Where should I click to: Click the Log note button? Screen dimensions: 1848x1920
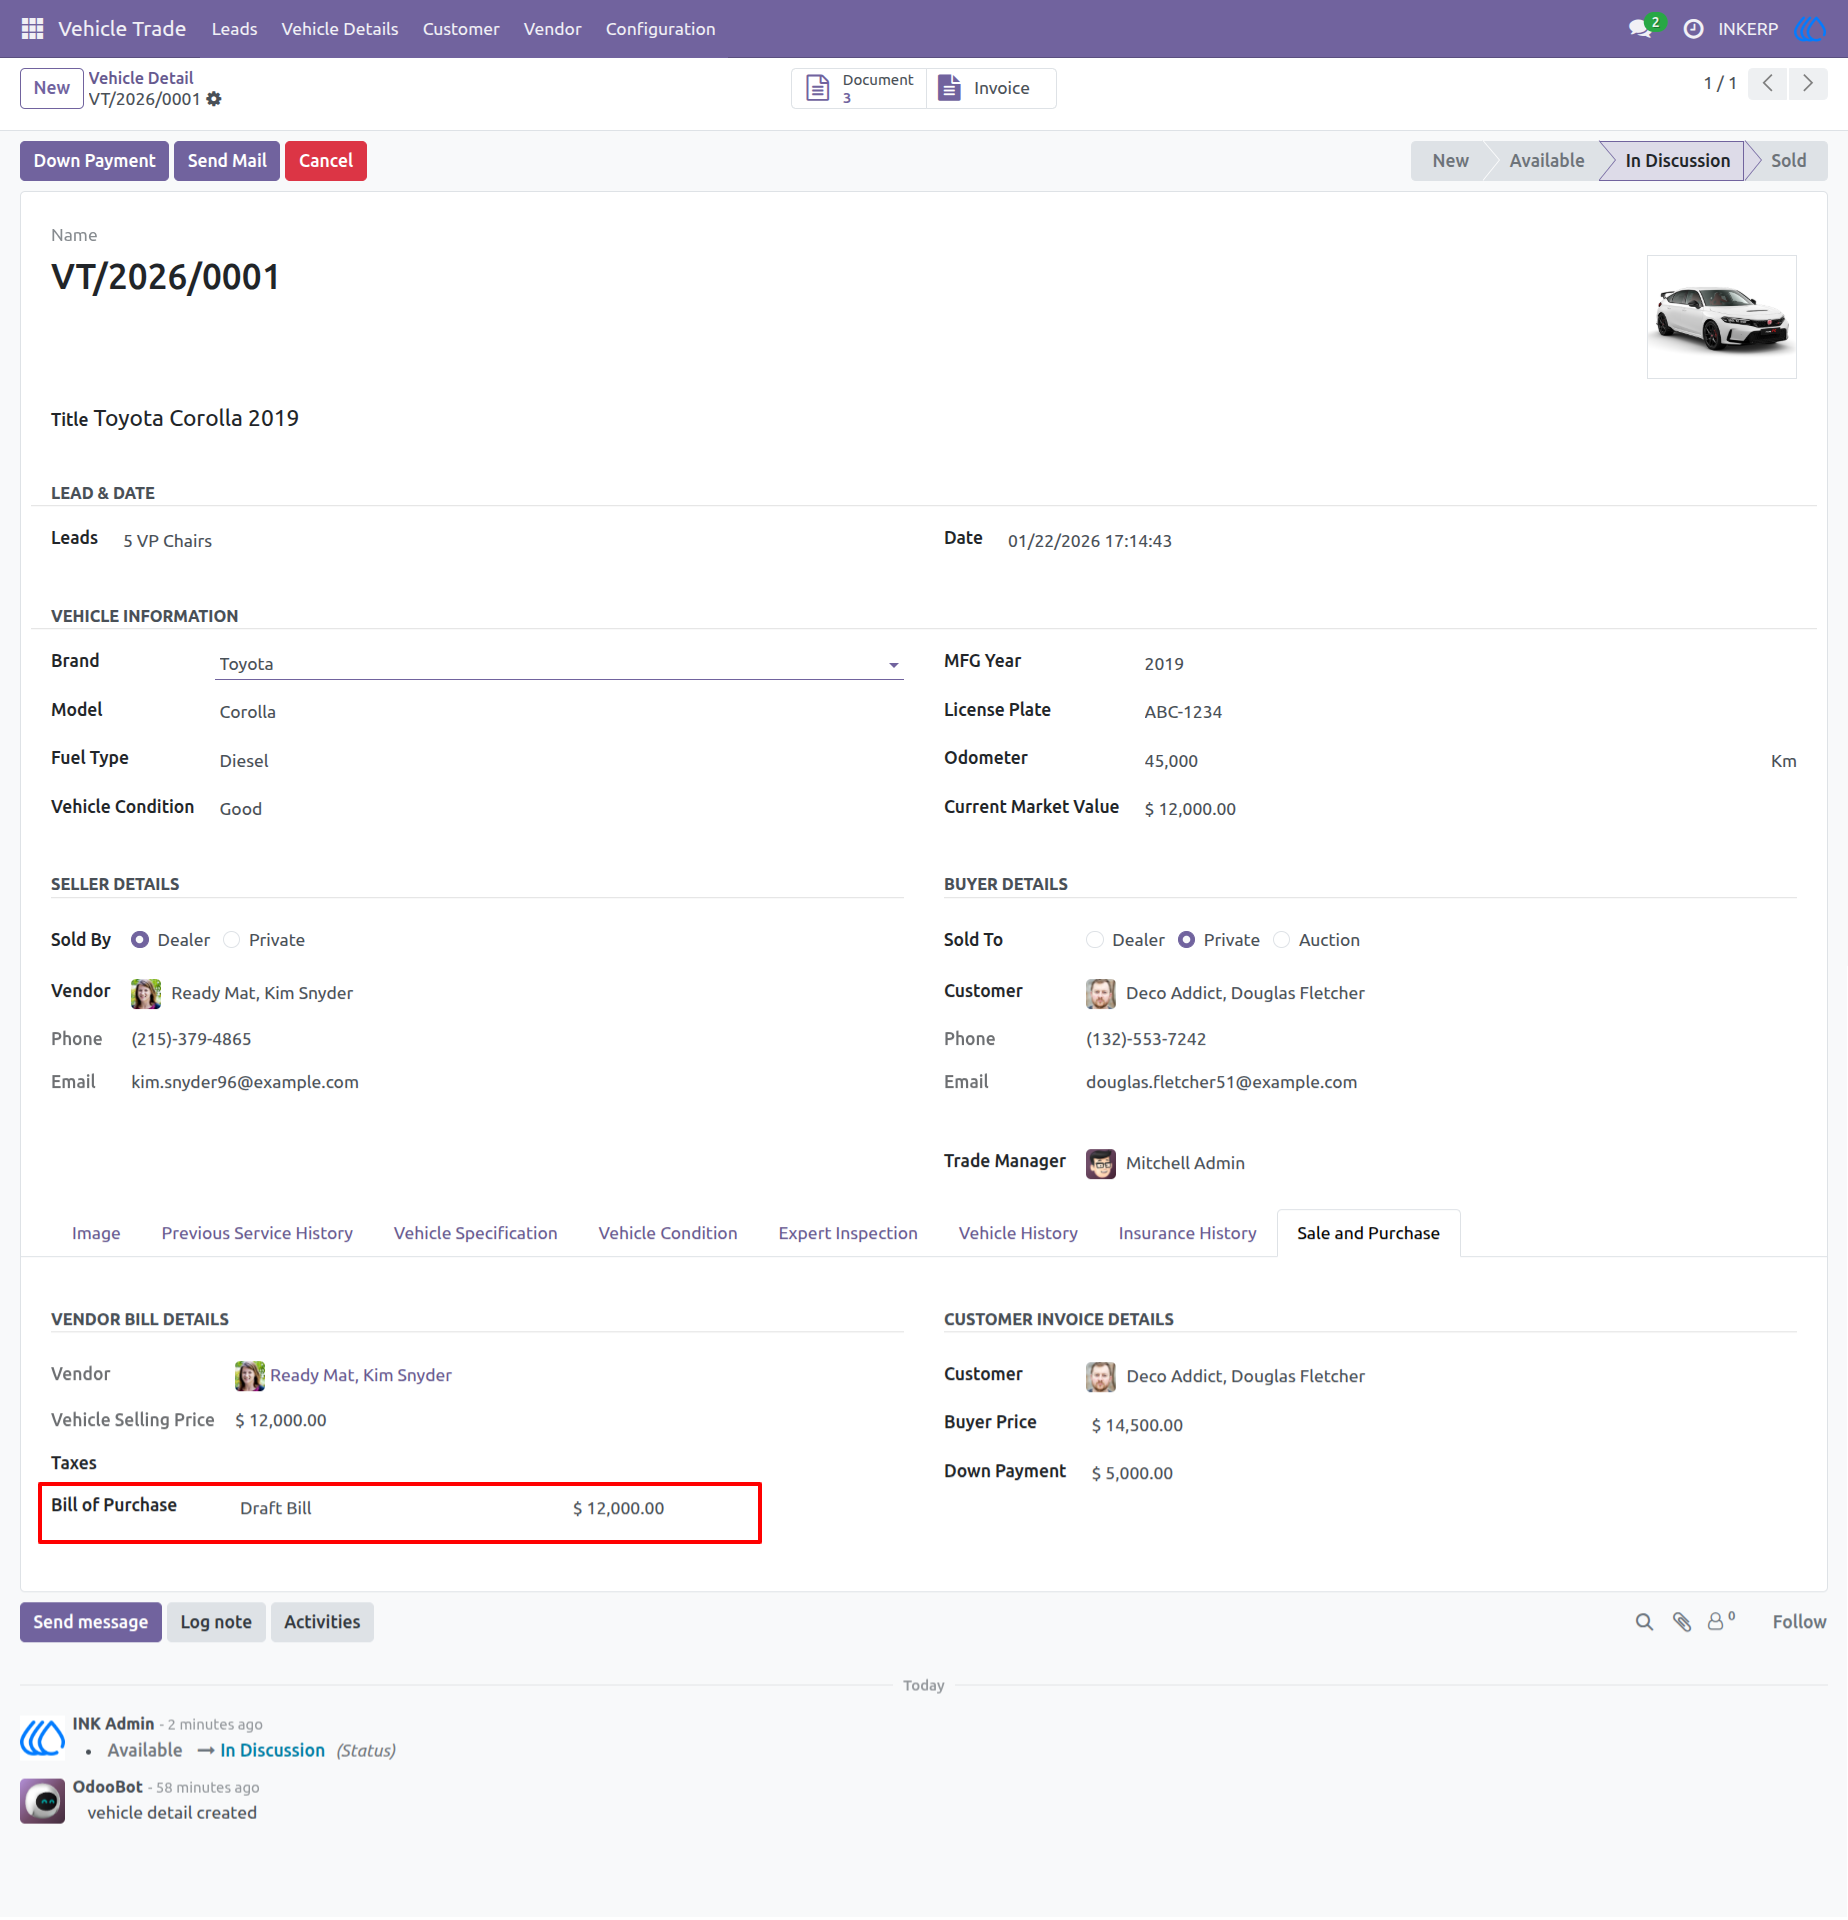pos(216,1622)
